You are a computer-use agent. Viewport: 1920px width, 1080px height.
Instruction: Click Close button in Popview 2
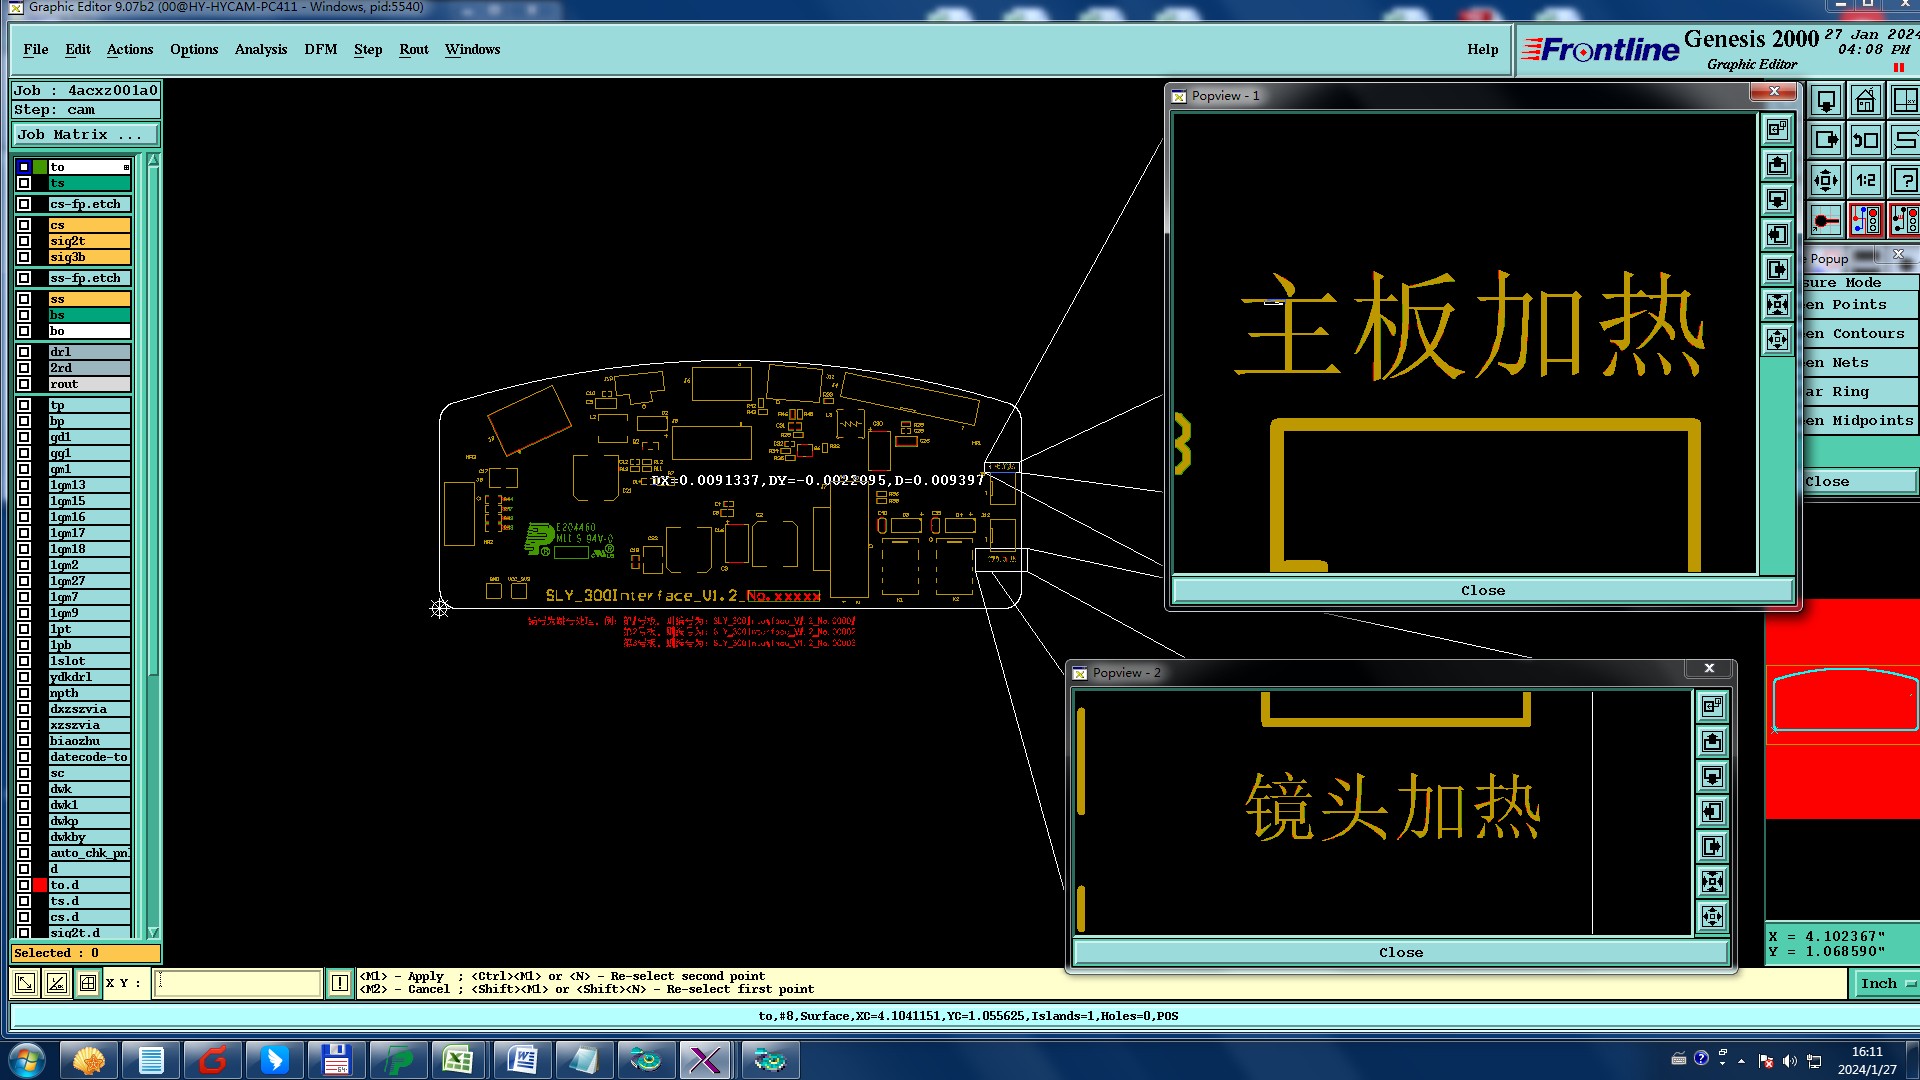[x=1400, y=953]
